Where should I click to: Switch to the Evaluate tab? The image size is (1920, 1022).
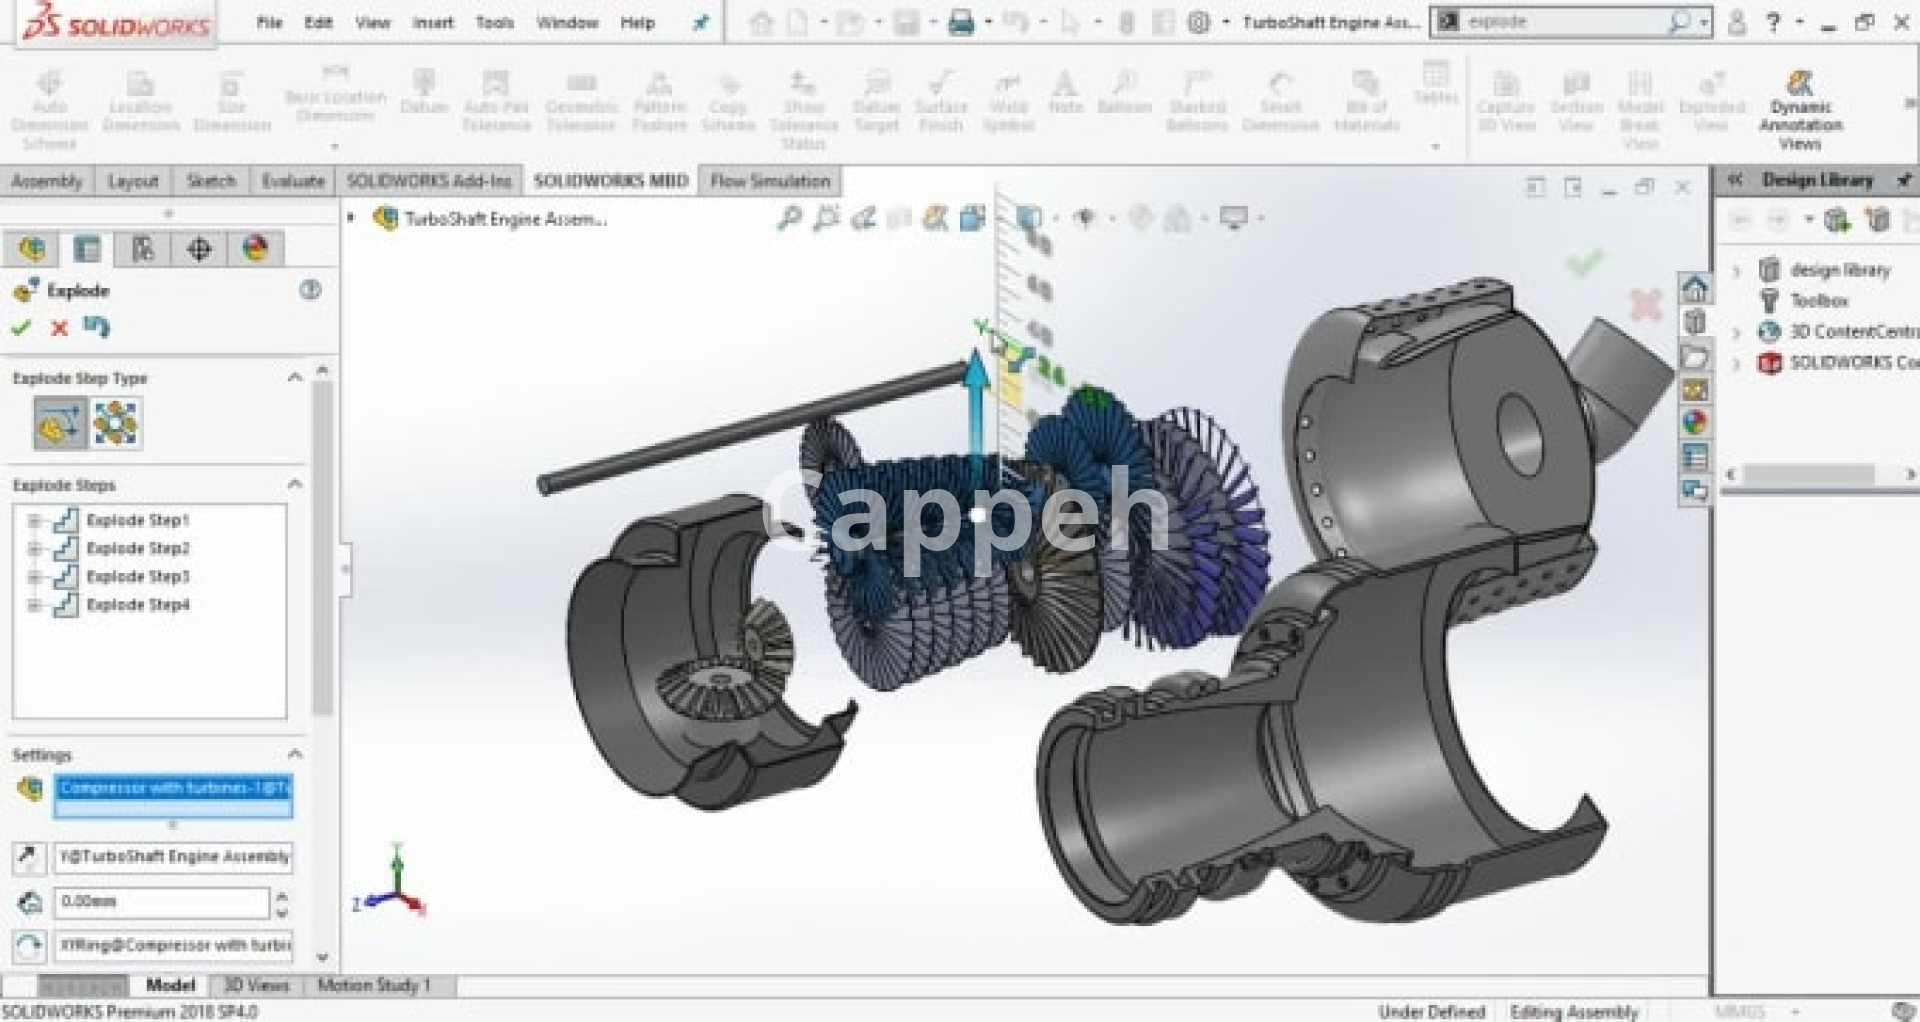(x=292, y=181)
